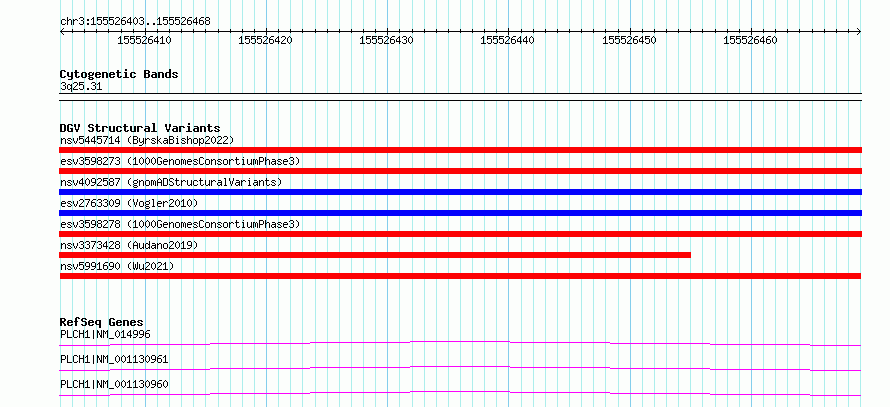
Task: Select the shorter red nsv3373428 bar
Action: (x=375, y=255)
